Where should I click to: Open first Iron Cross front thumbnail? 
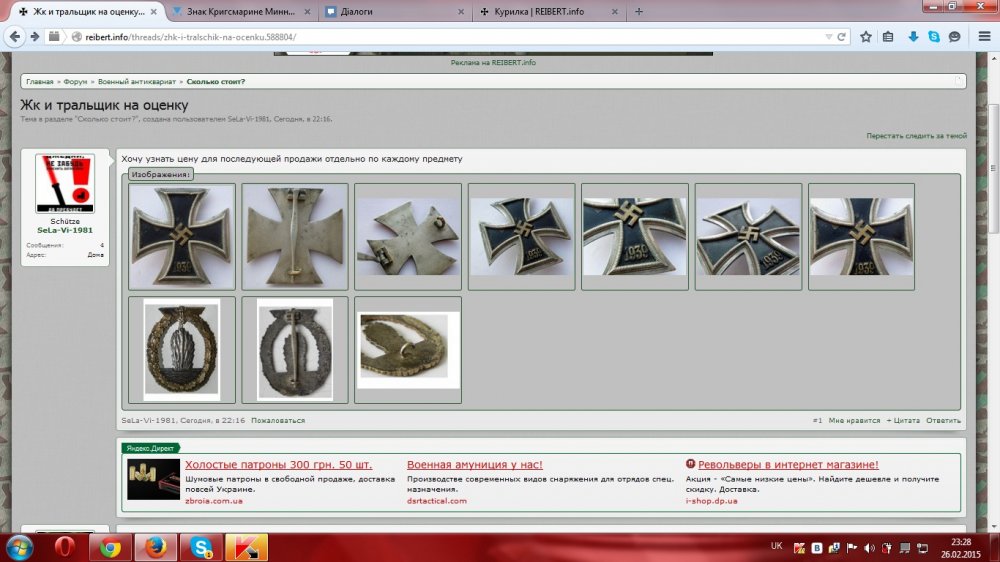(x=182, y=236)
